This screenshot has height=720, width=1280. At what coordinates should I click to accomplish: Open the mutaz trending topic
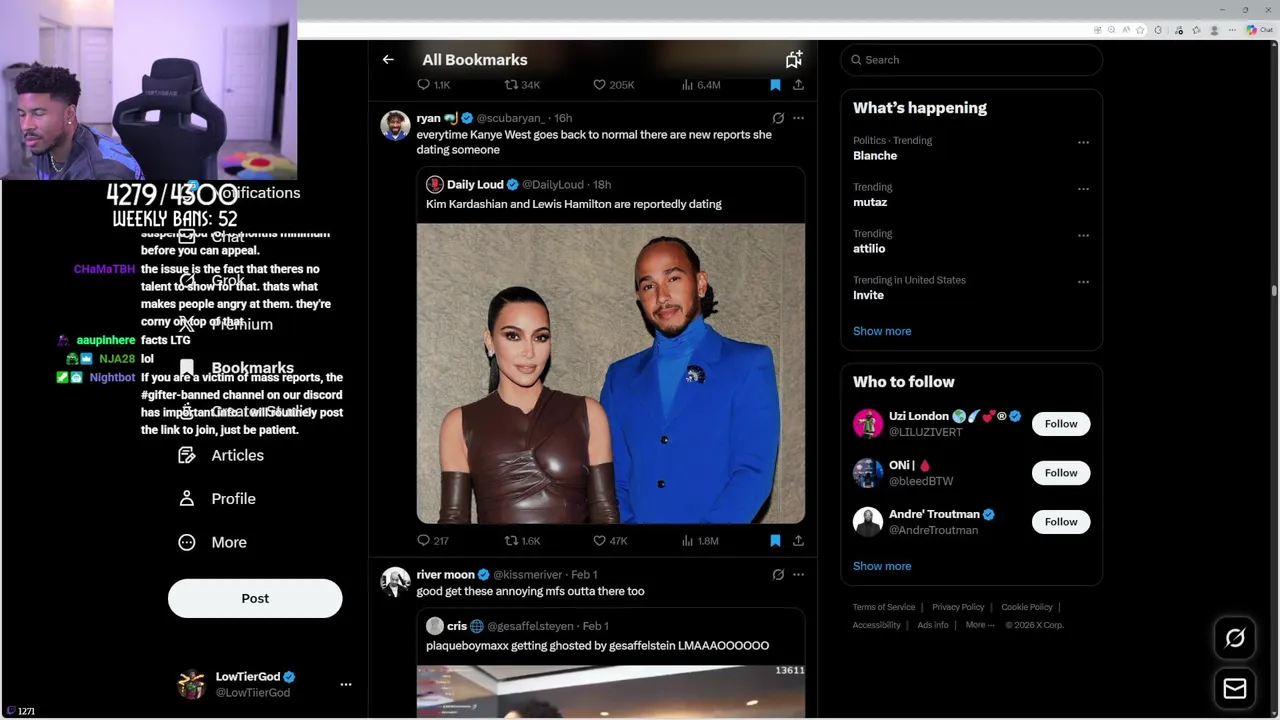[x=870, y=202]
